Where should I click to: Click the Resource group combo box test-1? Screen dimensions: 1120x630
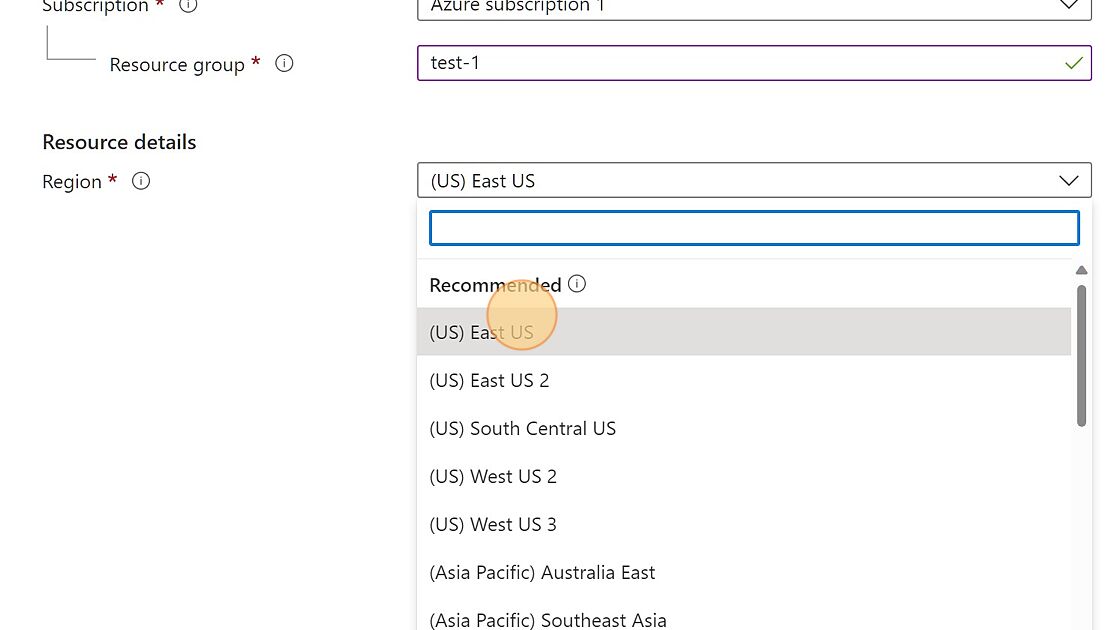click(754, 63)
